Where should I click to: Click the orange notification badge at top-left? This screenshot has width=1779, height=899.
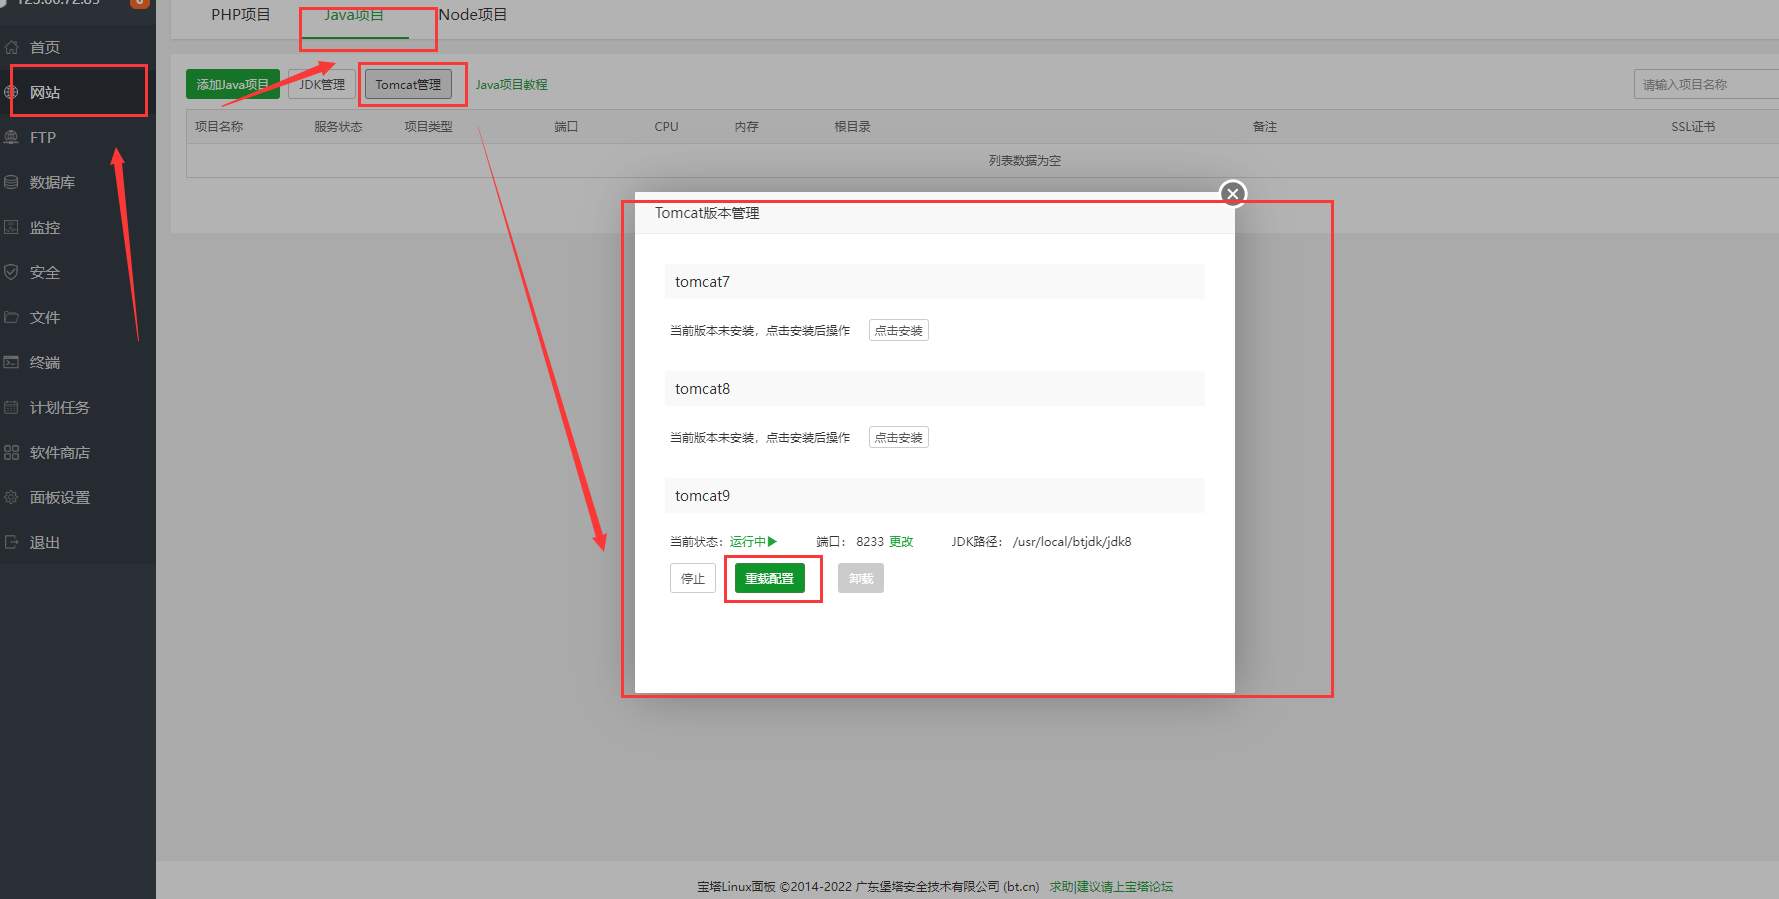[x=140, y=3]
